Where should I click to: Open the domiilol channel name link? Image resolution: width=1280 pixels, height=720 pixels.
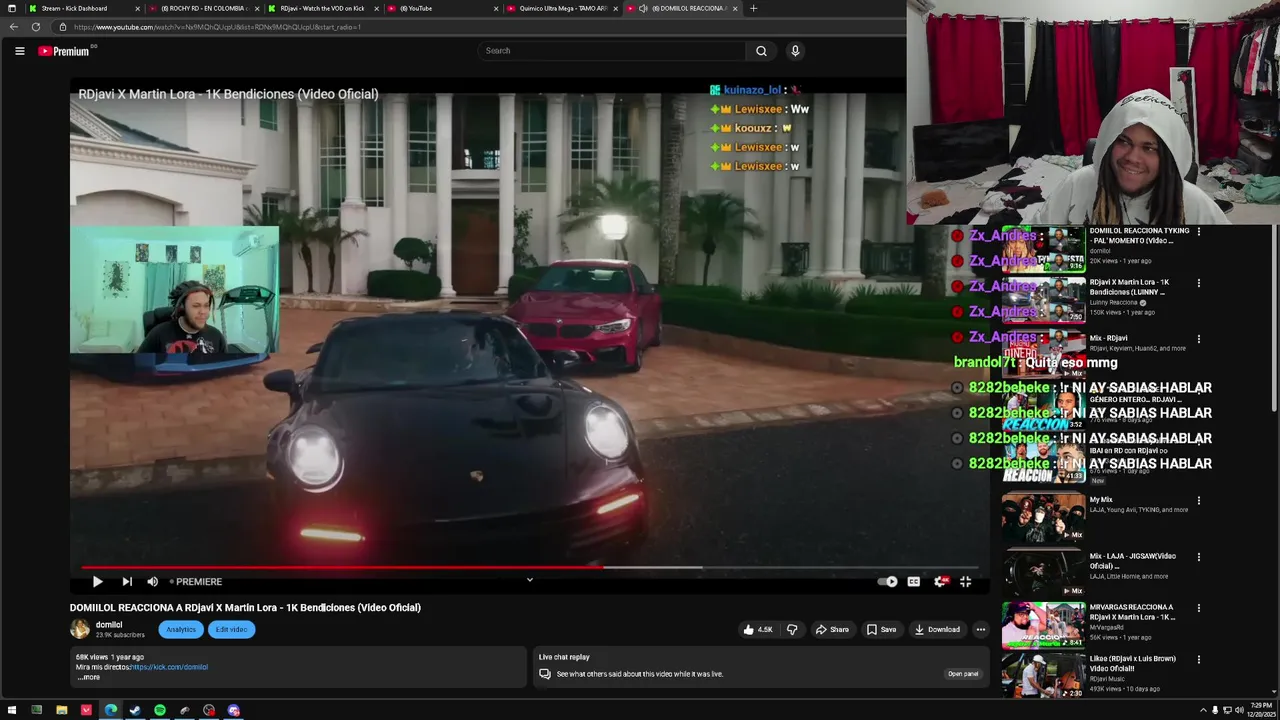coord(109,625)
